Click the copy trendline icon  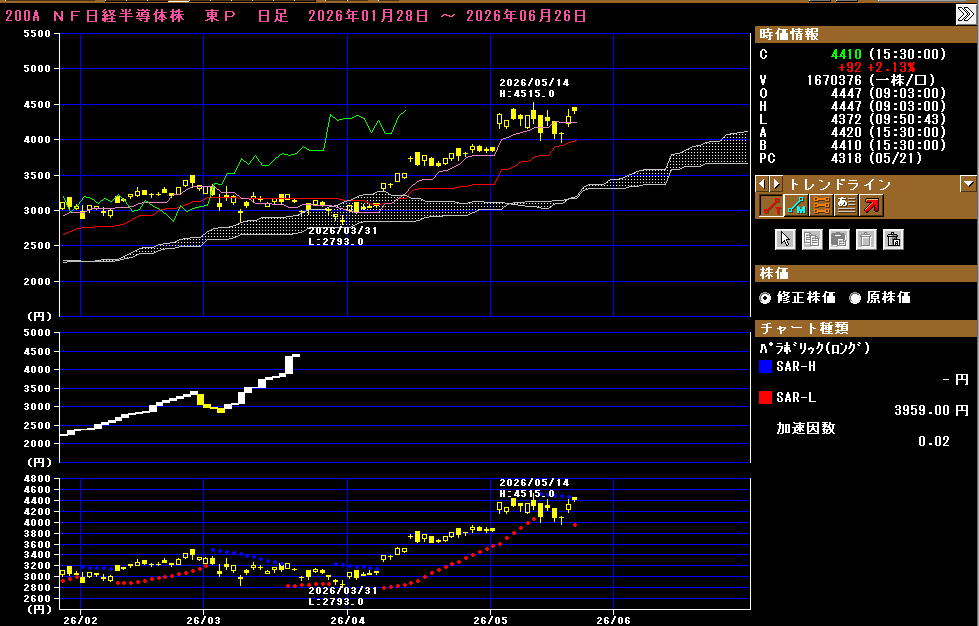click(x=812, y=239)
